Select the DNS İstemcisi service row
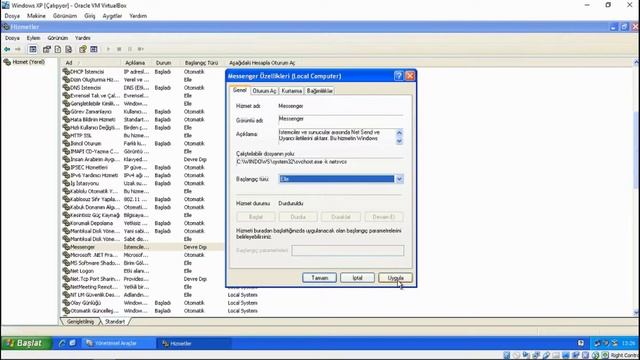640x360 pixels. point(142,88)
